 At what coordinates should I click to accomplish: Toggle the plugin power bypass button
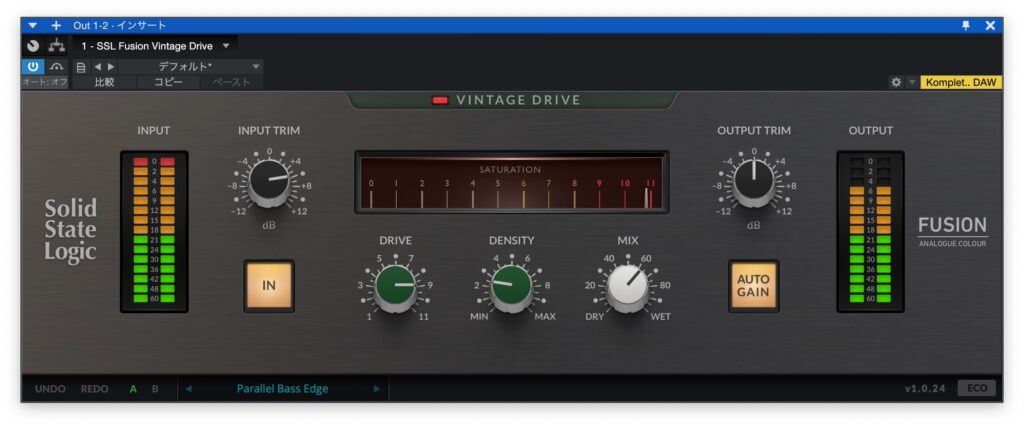(34, 66)
